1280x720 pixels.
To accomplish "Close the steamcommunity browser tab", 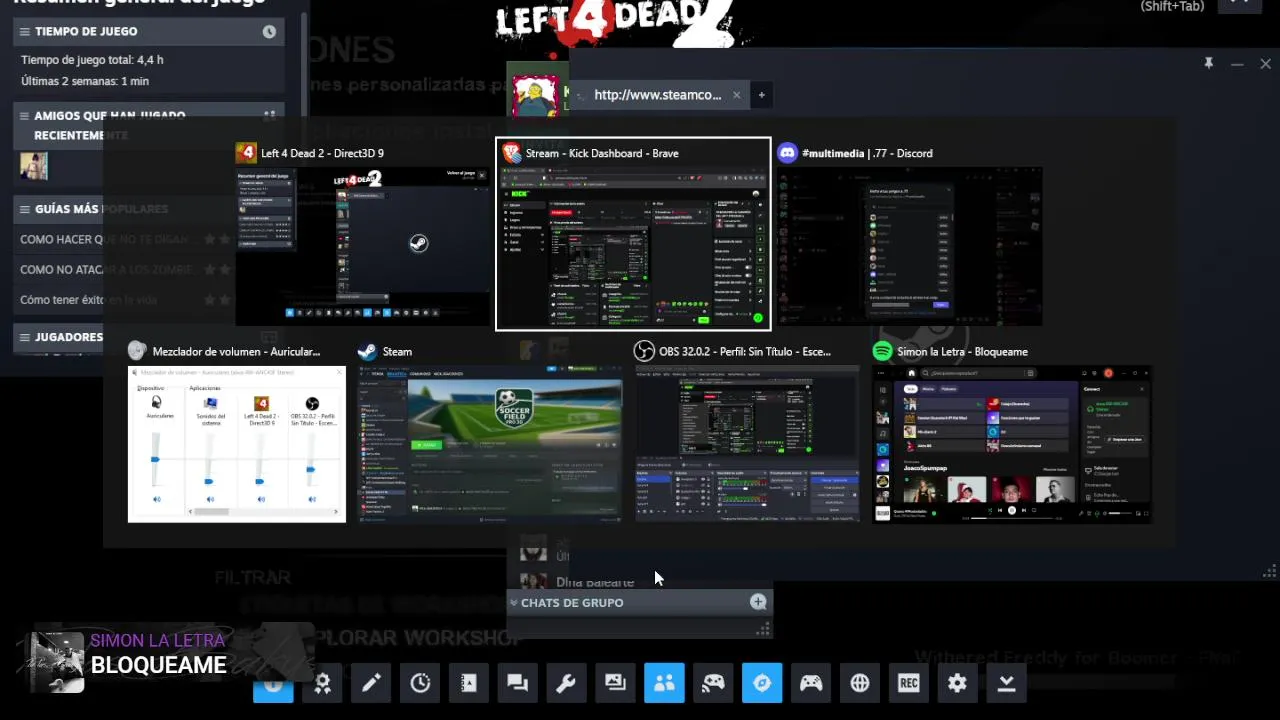I will [736, 95].
